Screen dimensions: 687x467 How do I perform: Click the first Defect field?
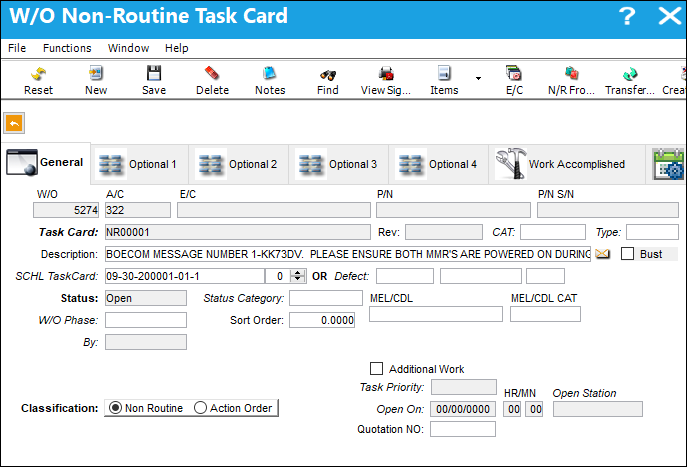[405, 276]
